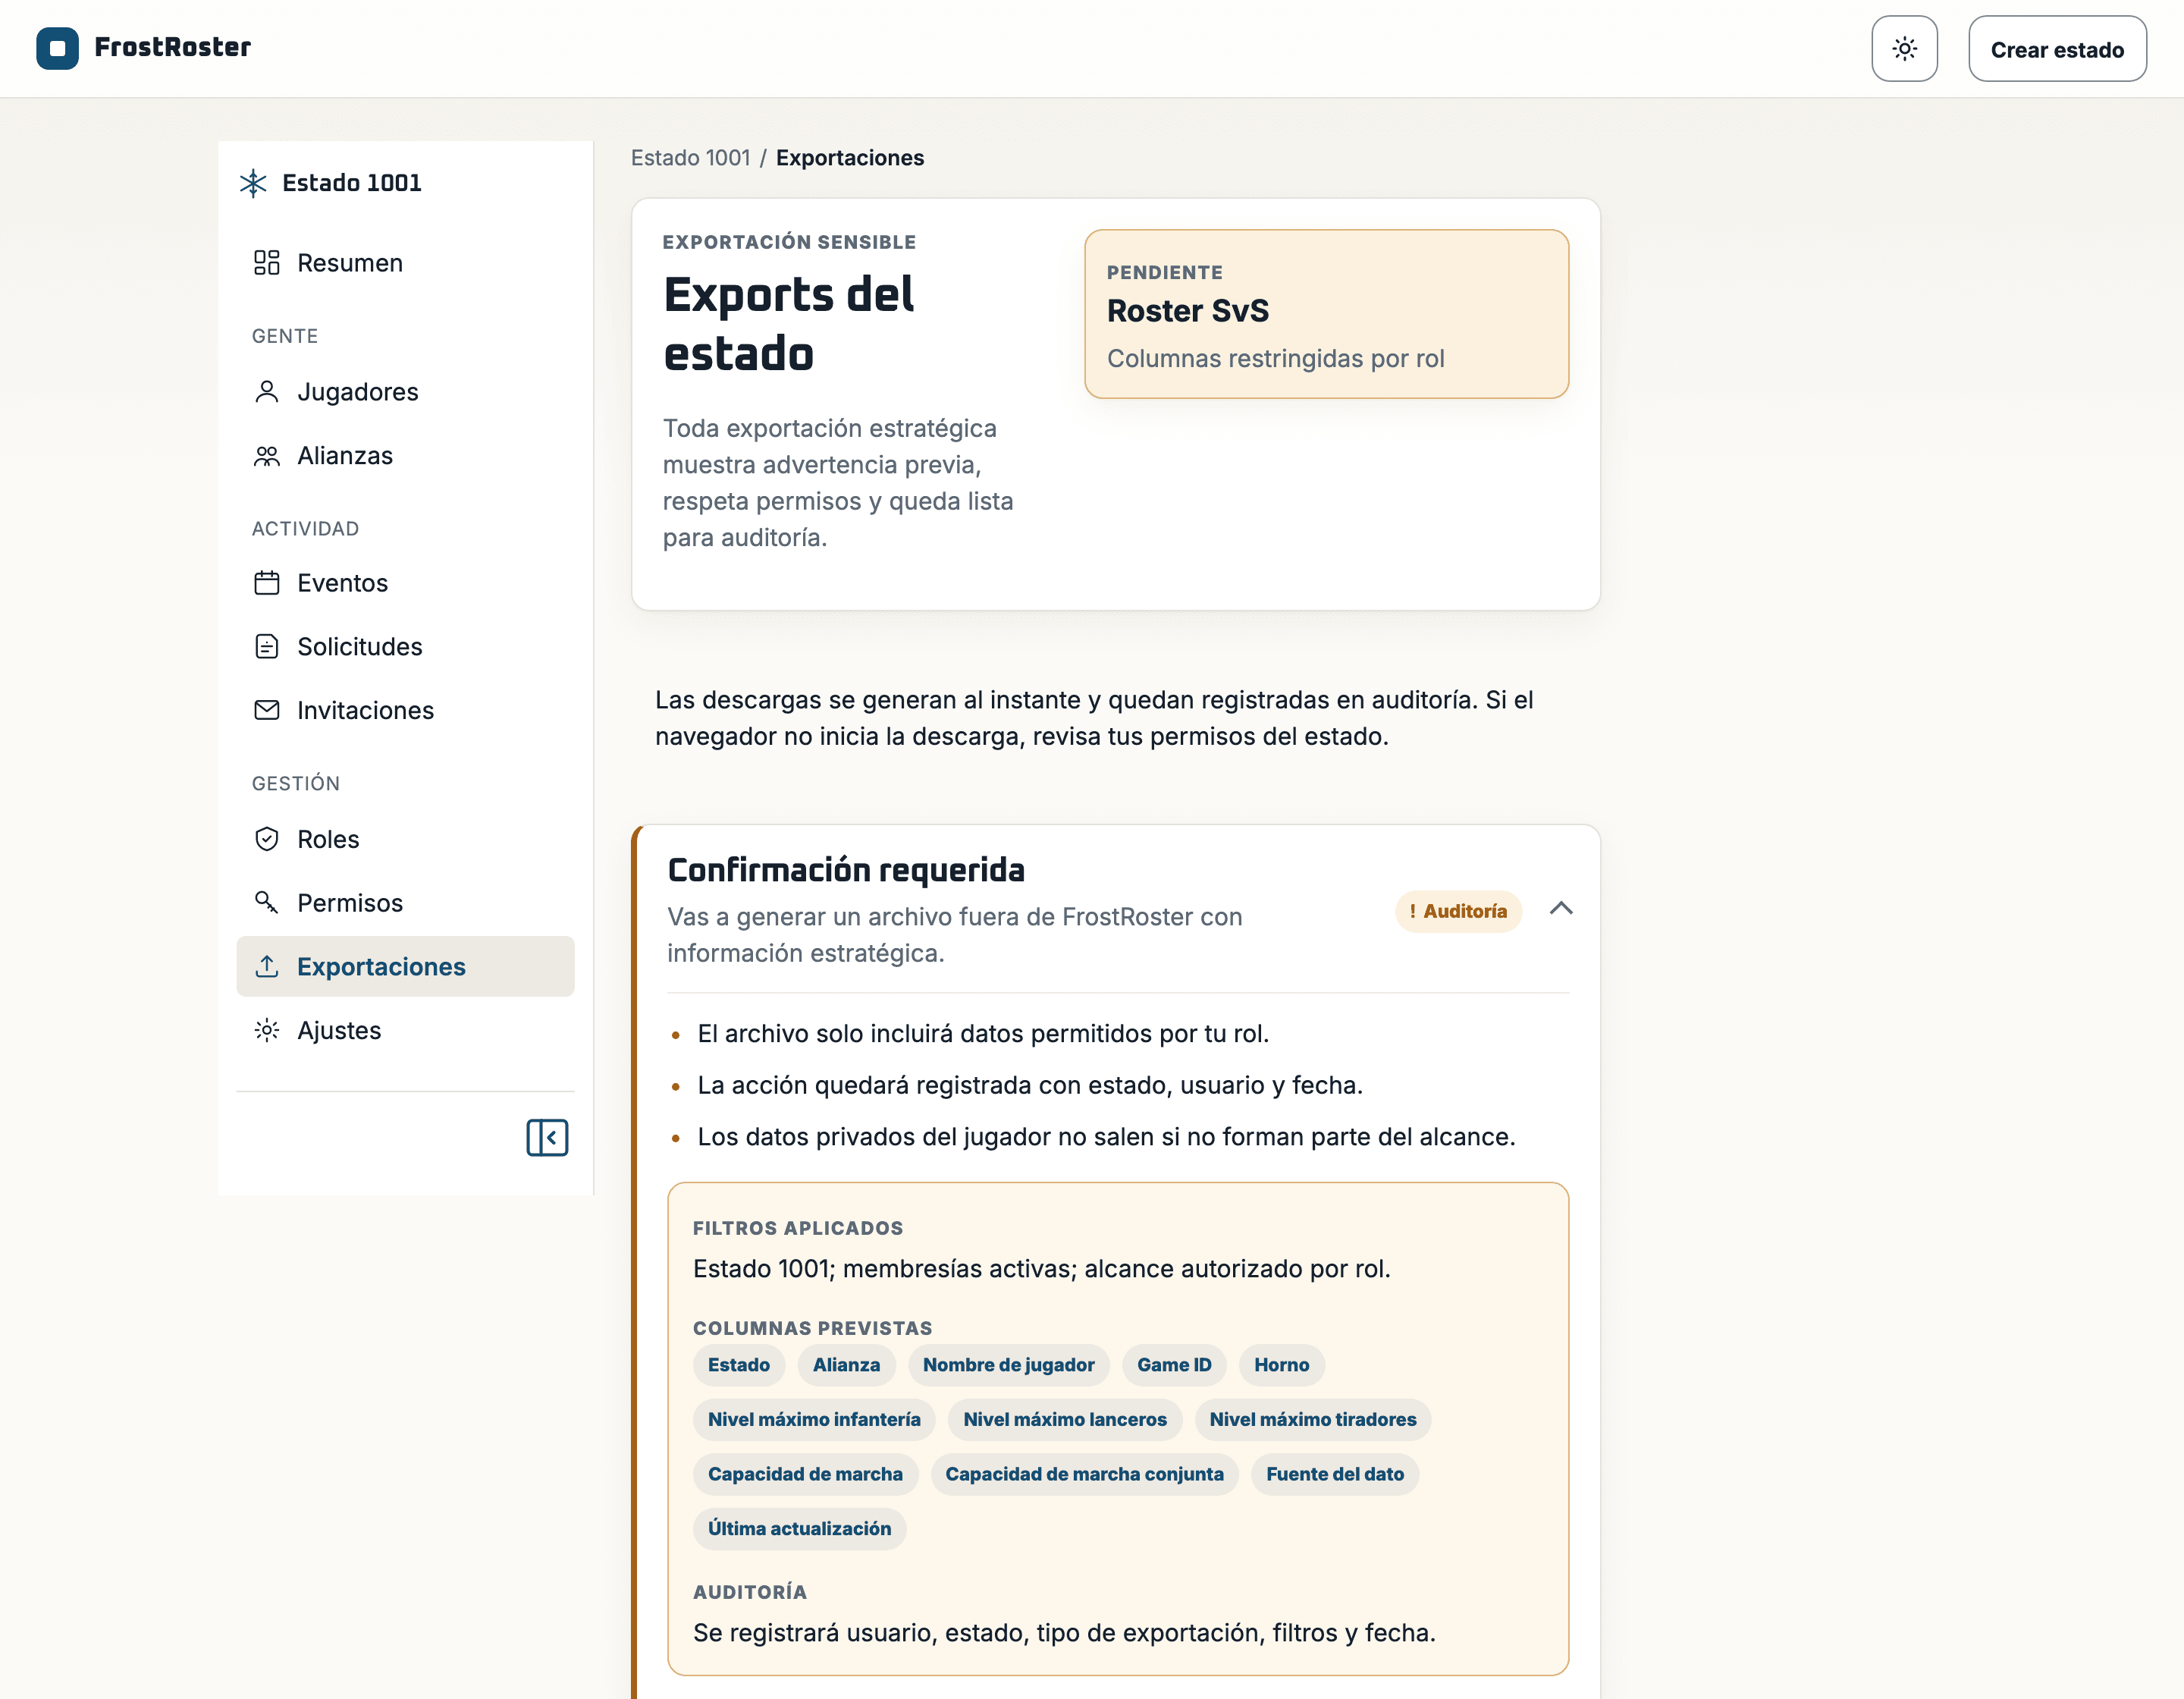Click the Solicitudes document icon

pos(266,647)
